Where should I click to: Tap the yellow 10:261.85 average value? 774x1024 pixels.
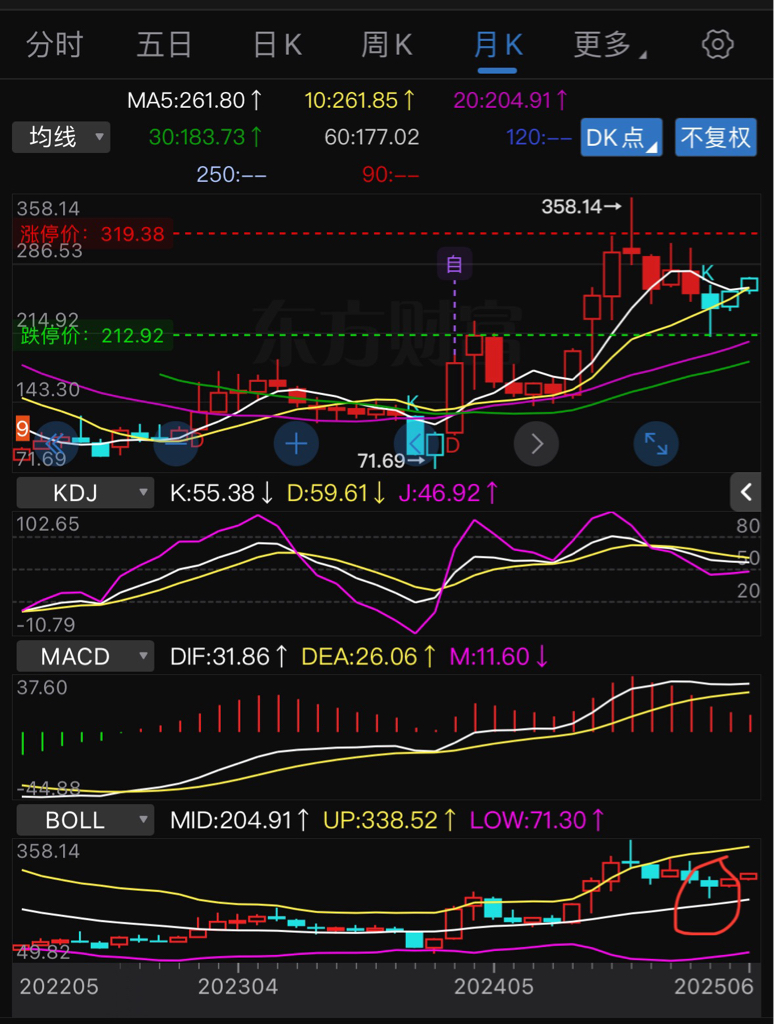[359, 100]
